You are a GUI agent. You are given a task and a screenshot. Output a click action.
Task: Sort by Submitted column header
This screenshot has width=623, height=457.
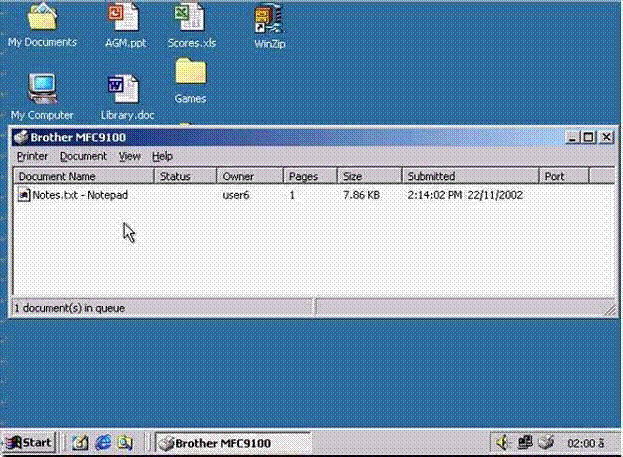tap(470, 176)
